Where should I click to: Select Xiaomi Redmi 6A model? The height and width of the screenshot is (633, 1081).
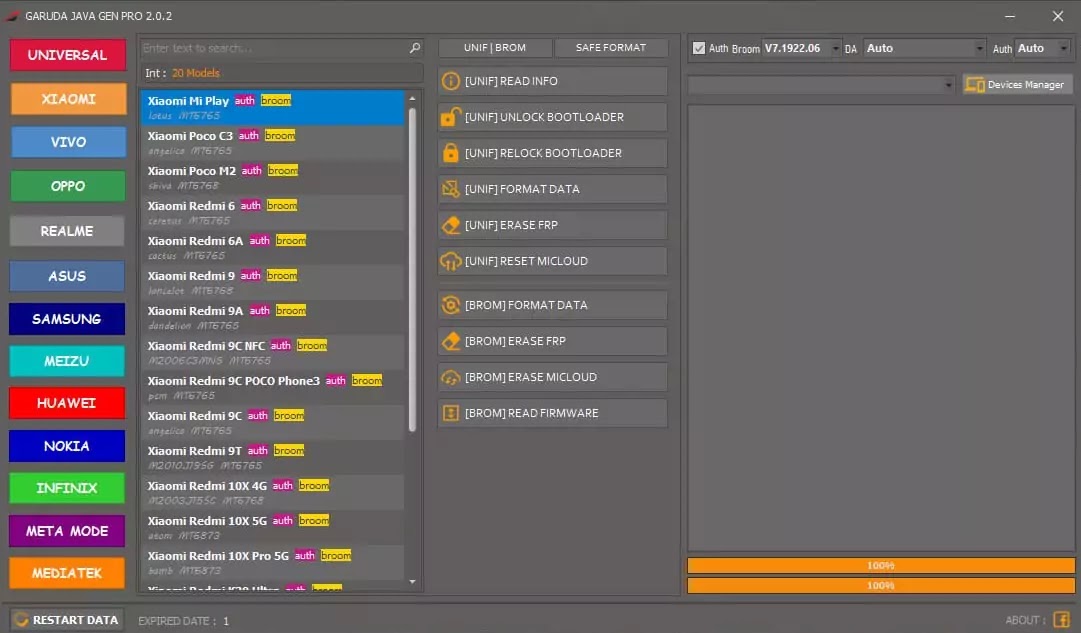272,248
